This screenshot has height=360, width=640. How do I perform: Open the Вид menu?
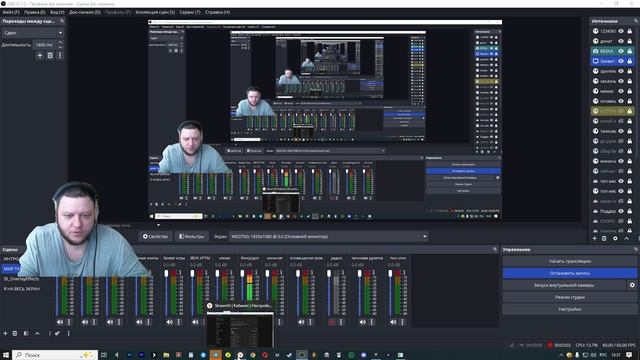click(57, 12)
